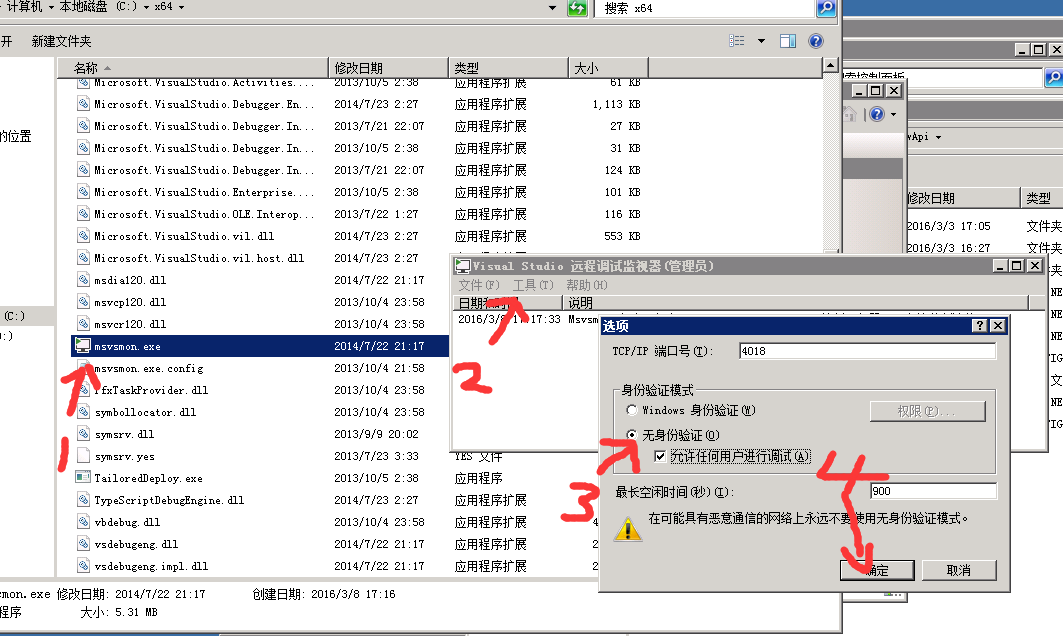Click the Microsoft.VisualStudio.vil.host.dll file icon
1063x636 pixels.
pos(83,258)
